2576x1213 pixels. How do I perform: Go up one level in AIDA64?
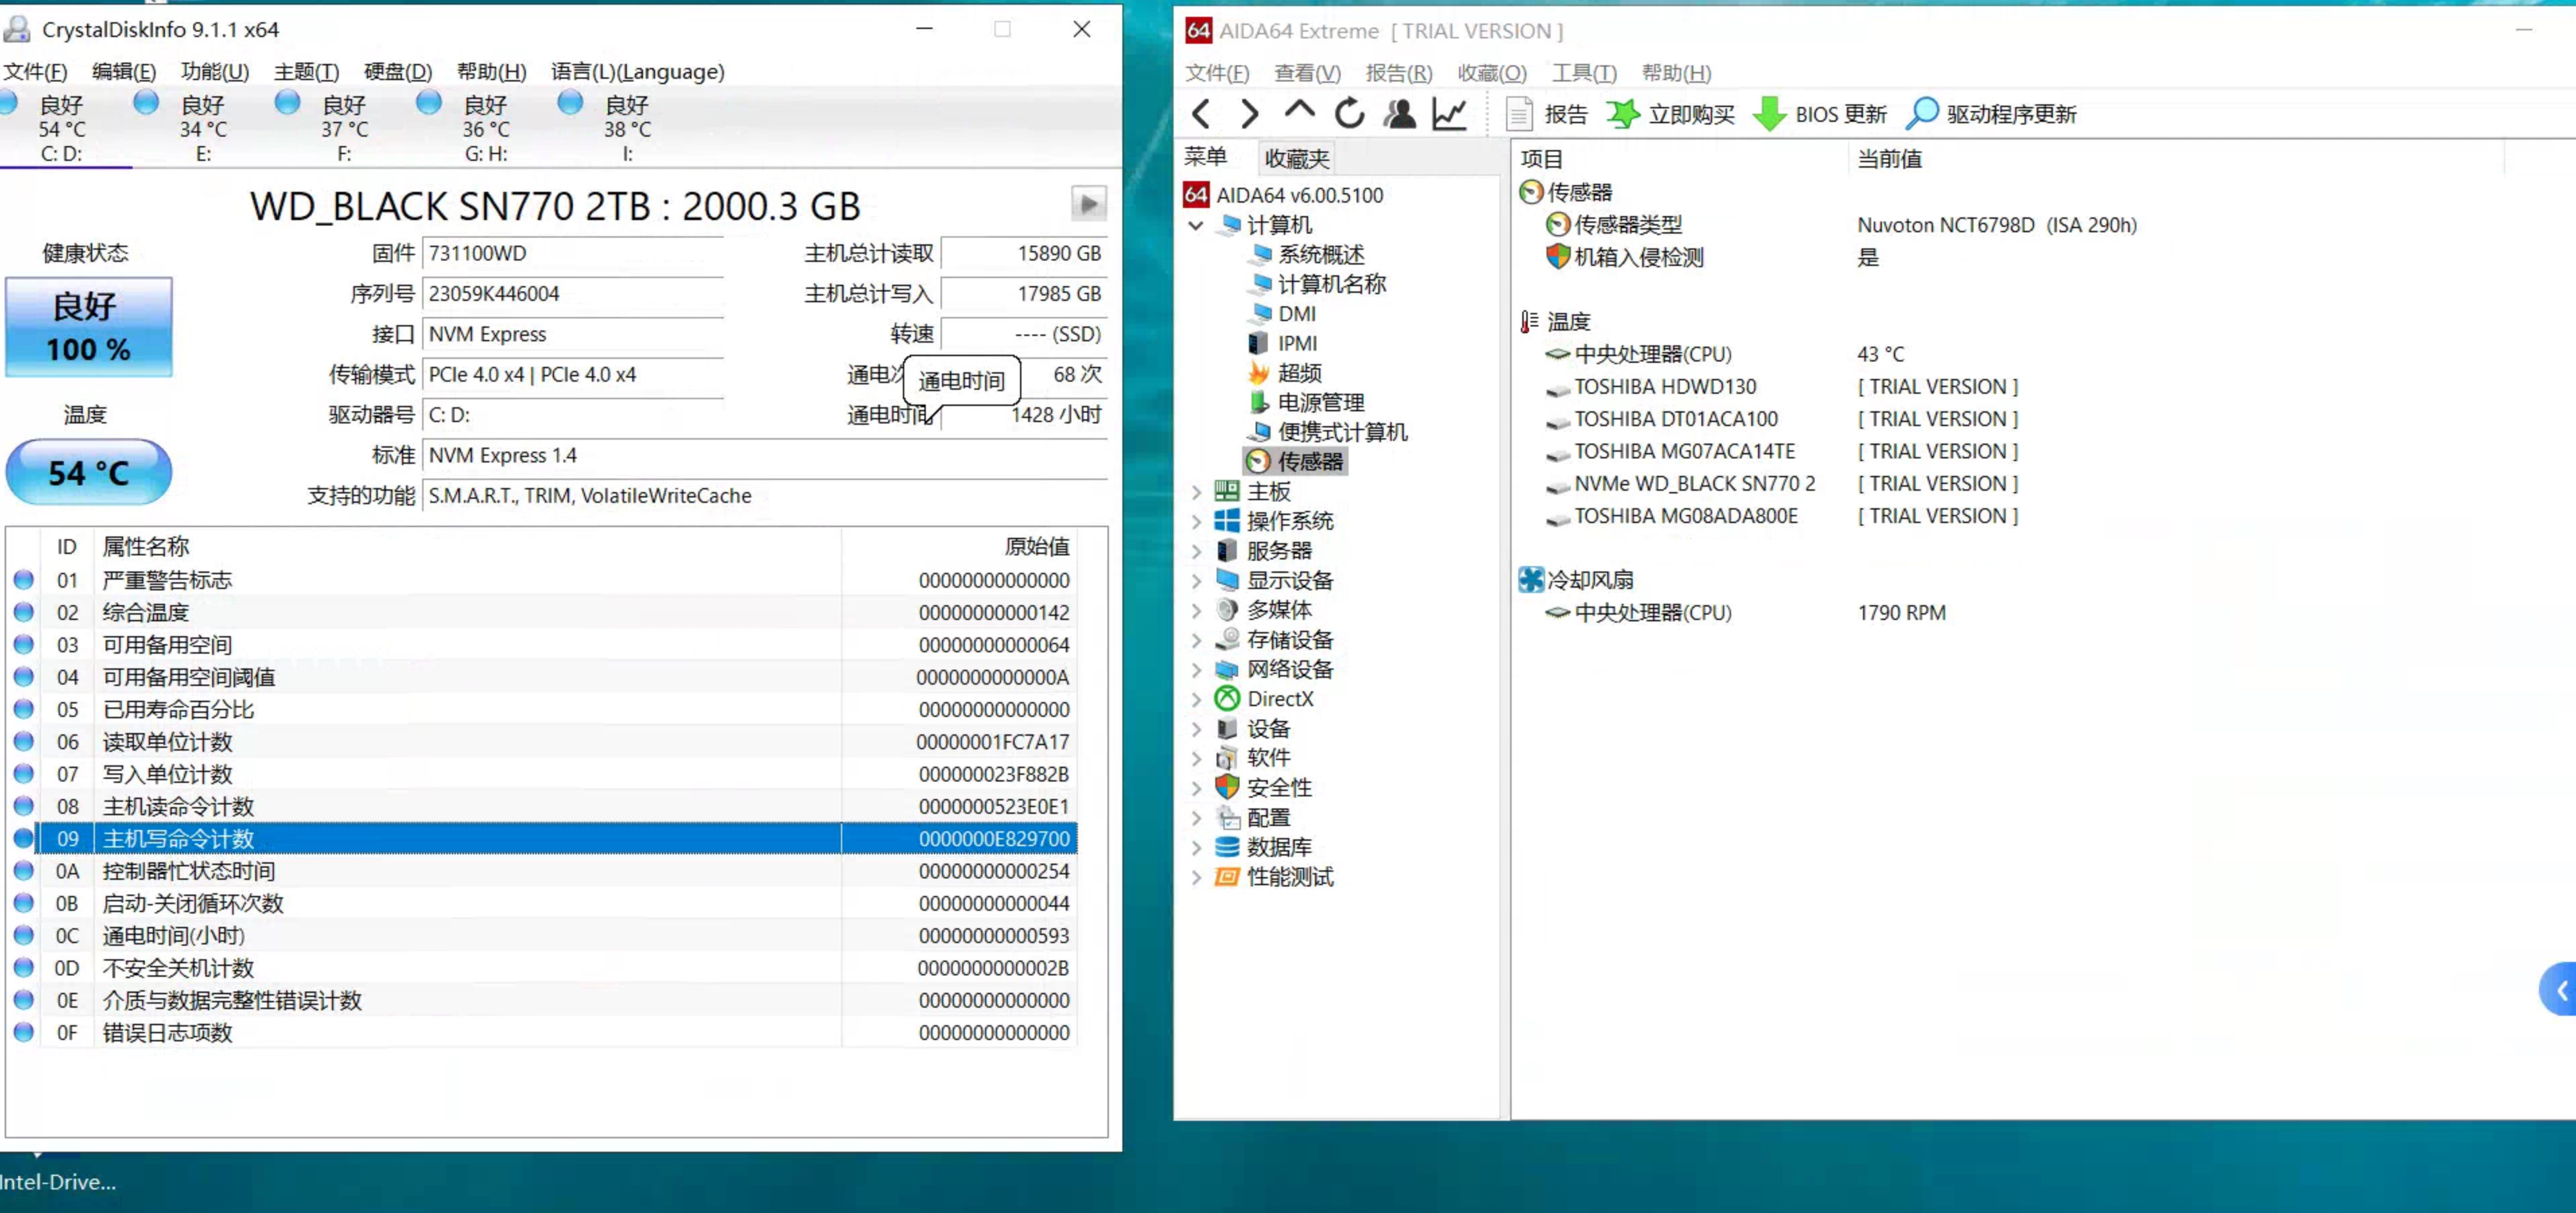coord(1299,111)
